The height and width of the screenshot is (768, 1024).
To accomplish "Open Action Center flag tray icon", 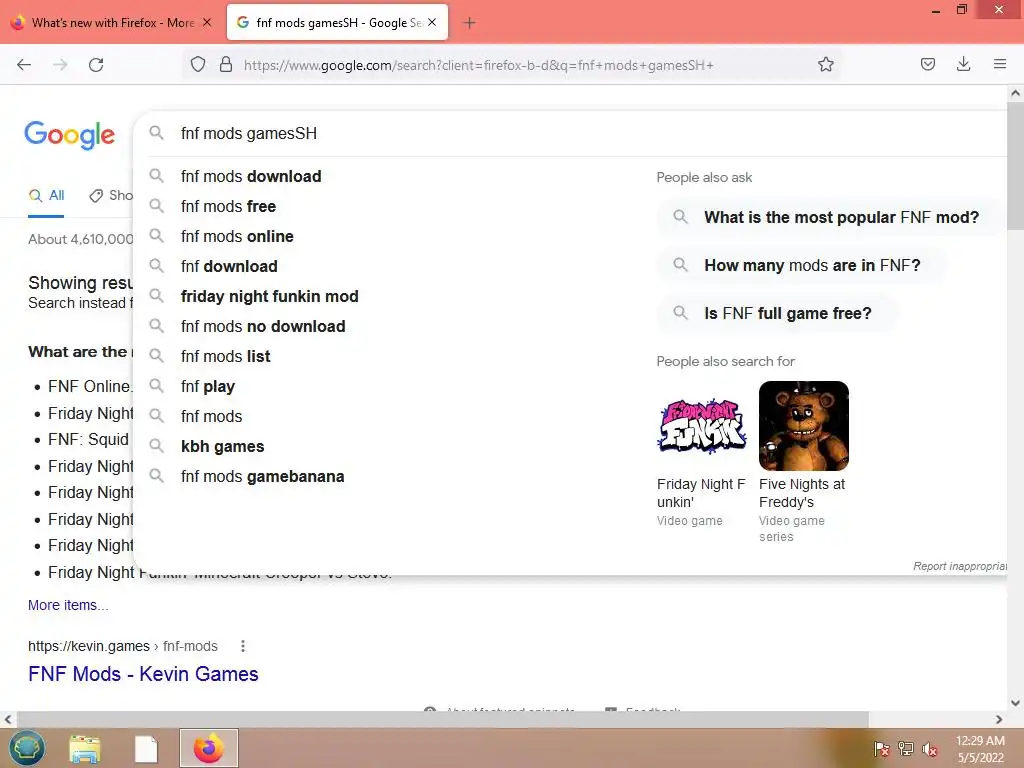I will [x=881, y=748].
